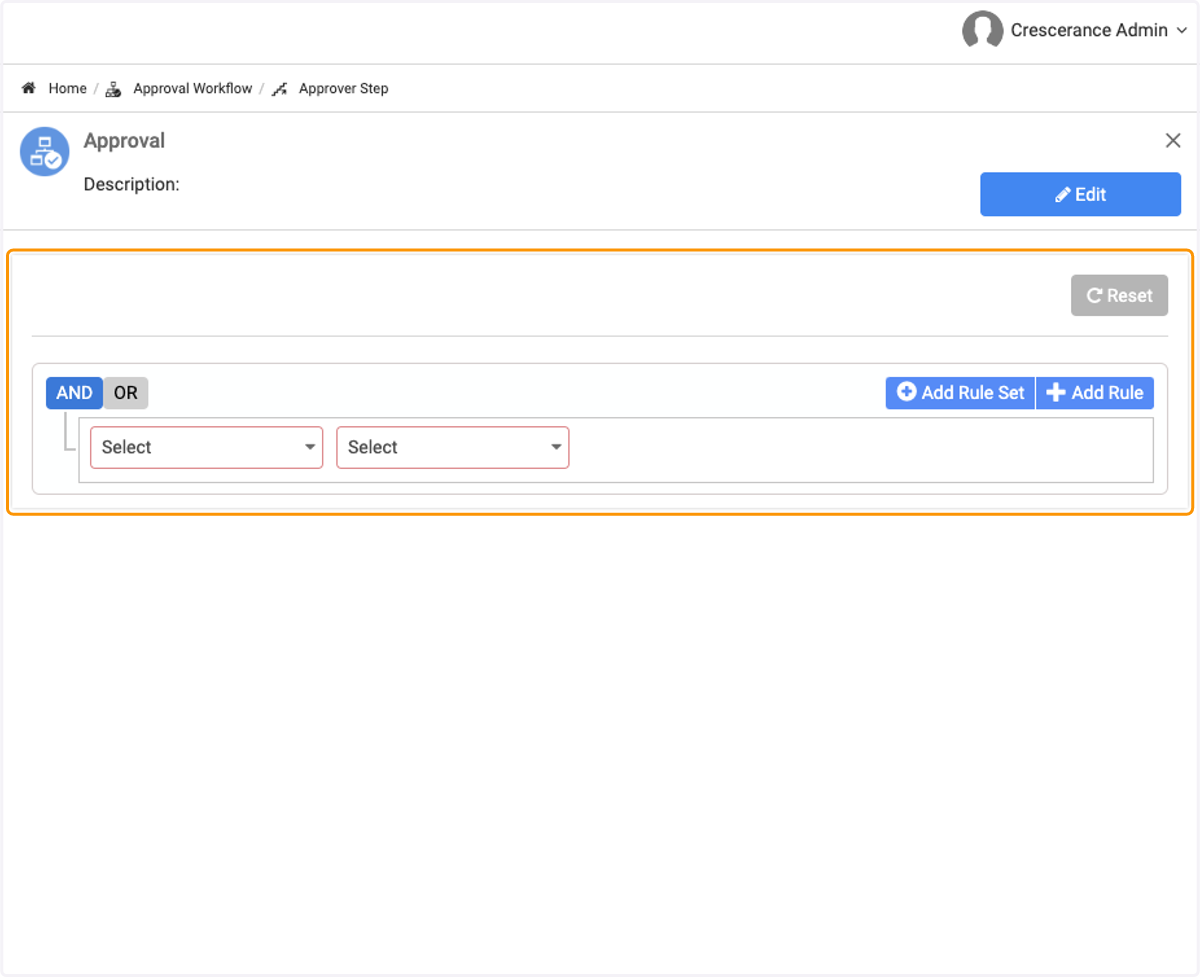Click the Description: label
The height and width of the screenshot is (977, 1200).
(131, 184)
